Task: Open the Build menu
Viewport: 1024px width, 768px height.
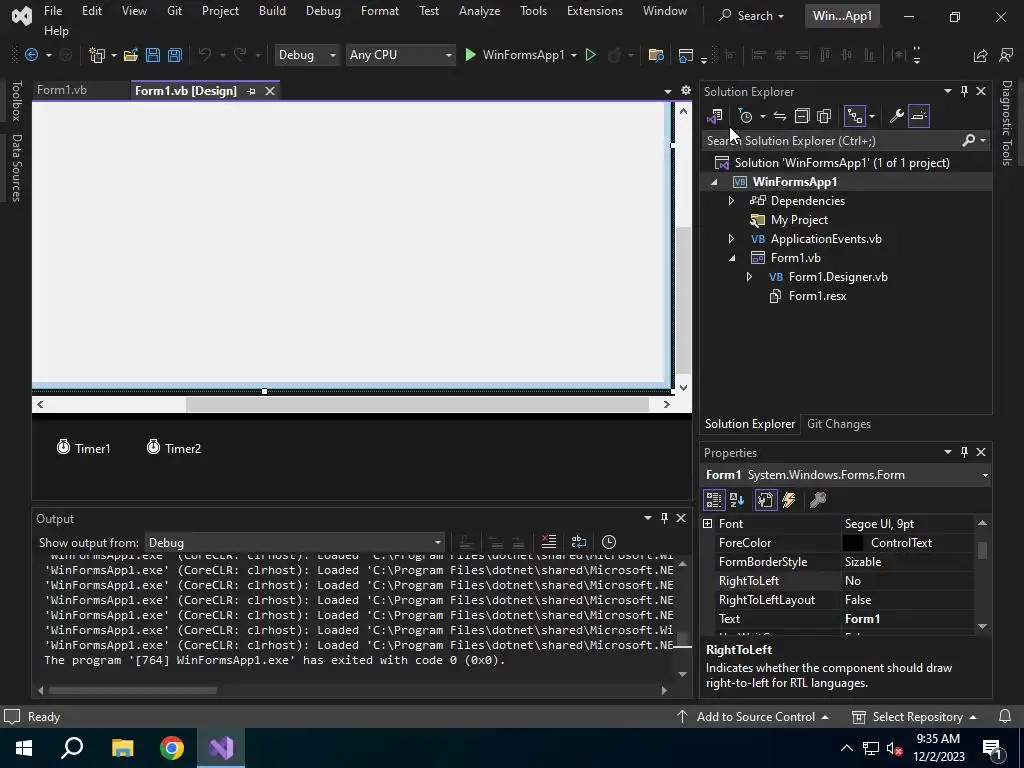Action: [x=272, y=11]
